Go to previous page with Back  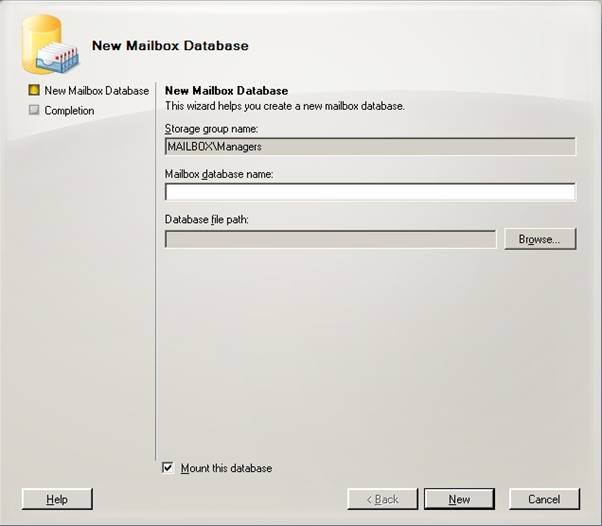coord(382,499)
